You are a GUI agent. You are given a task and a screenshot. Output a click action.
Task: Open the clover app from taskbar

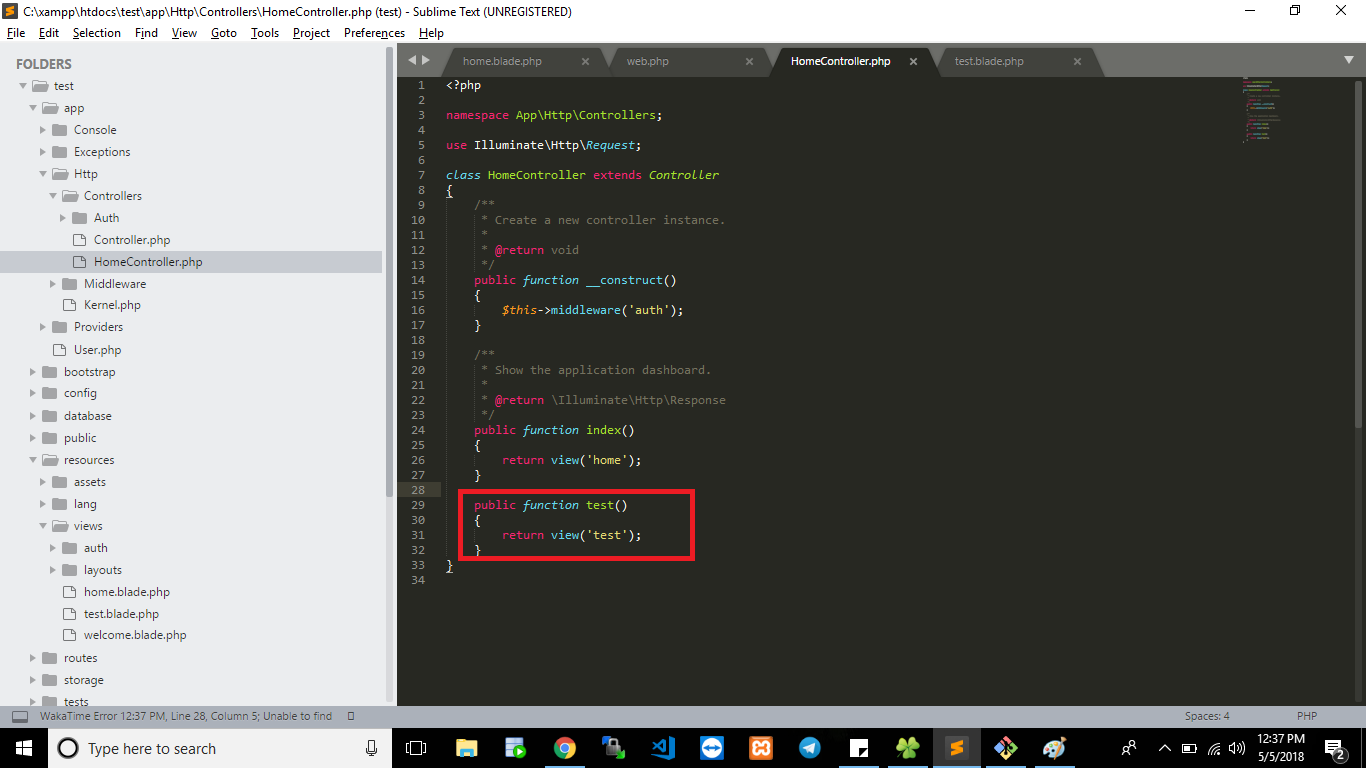(x=907, y=747)
